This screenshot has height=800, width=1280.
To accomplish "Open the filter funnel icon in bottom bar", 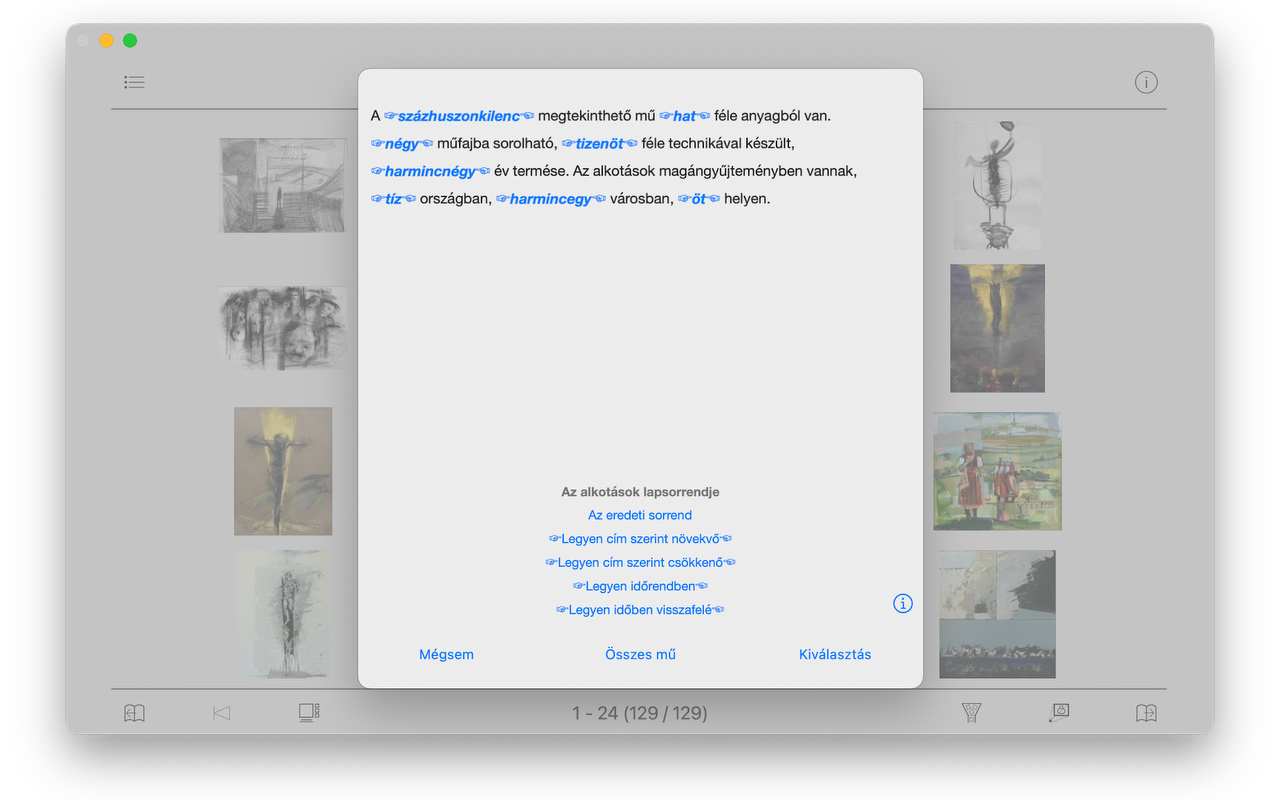I will (971, 712).
